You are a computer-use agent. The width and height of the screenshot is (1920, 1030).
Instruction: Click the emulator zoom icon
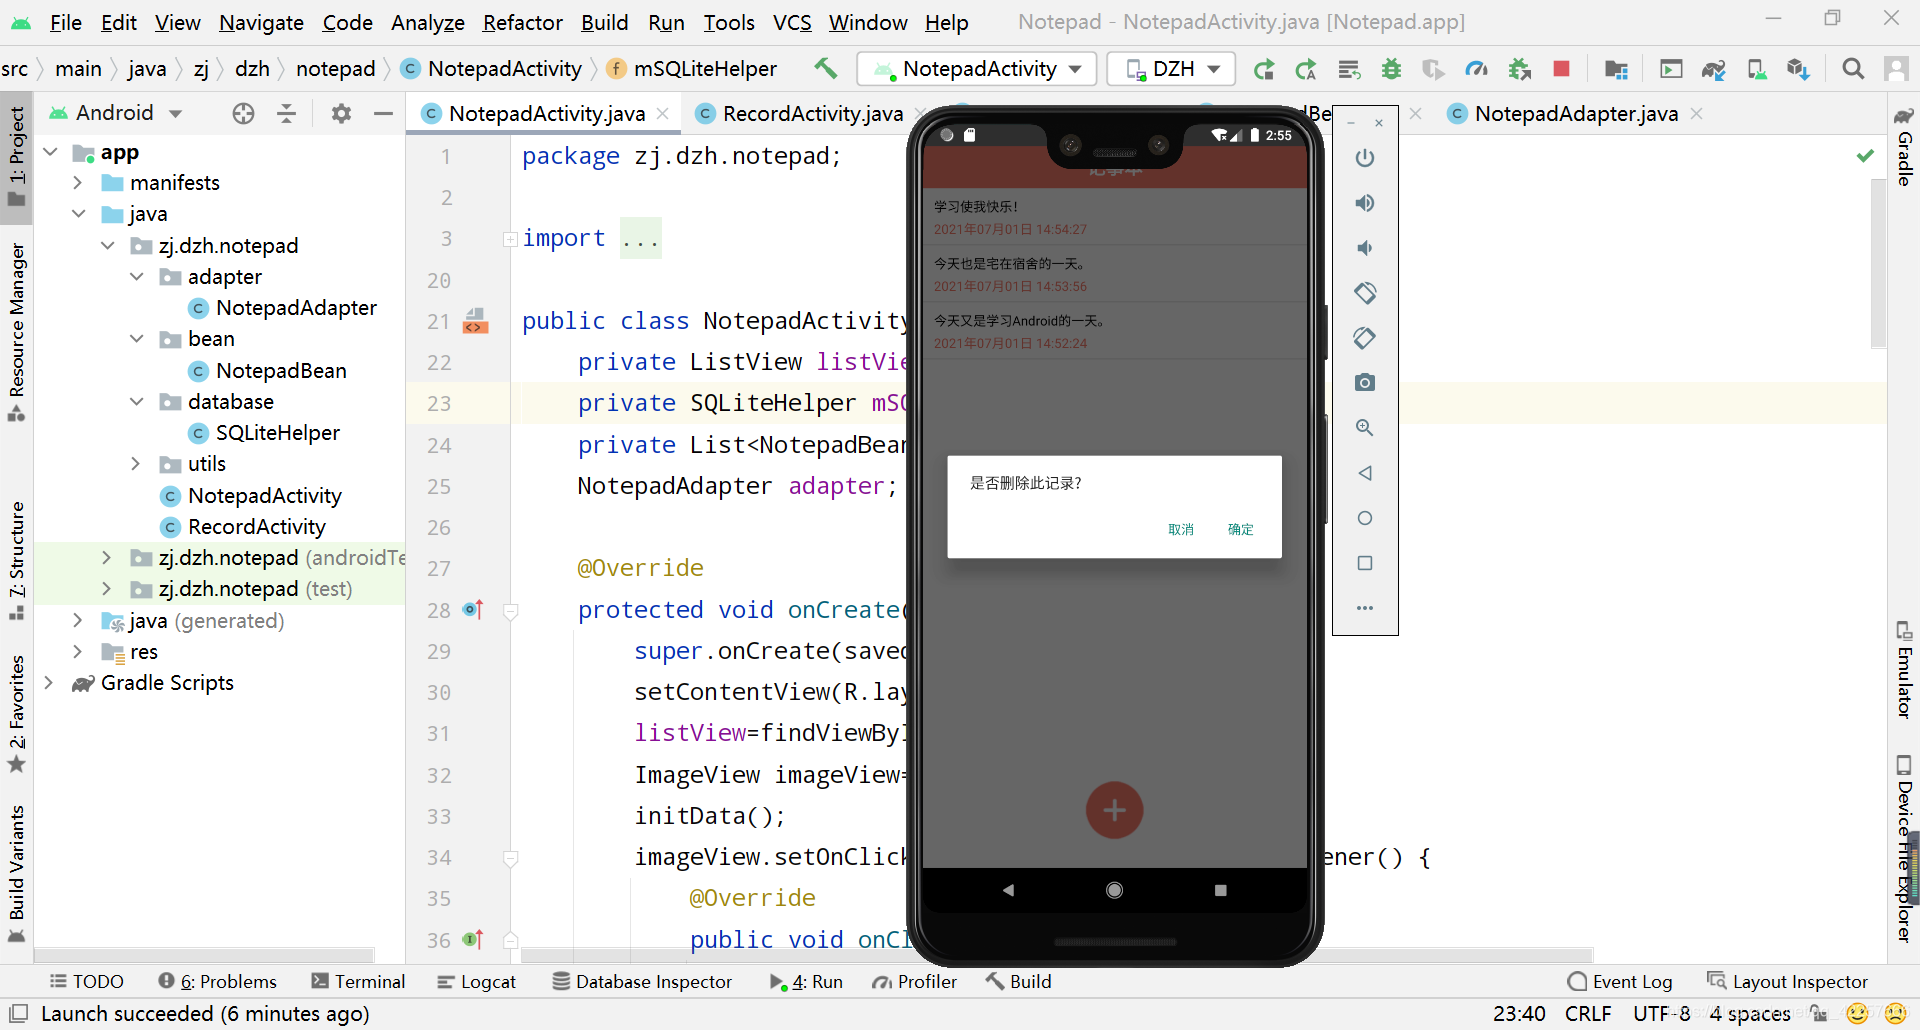[x=1365, y=428]
